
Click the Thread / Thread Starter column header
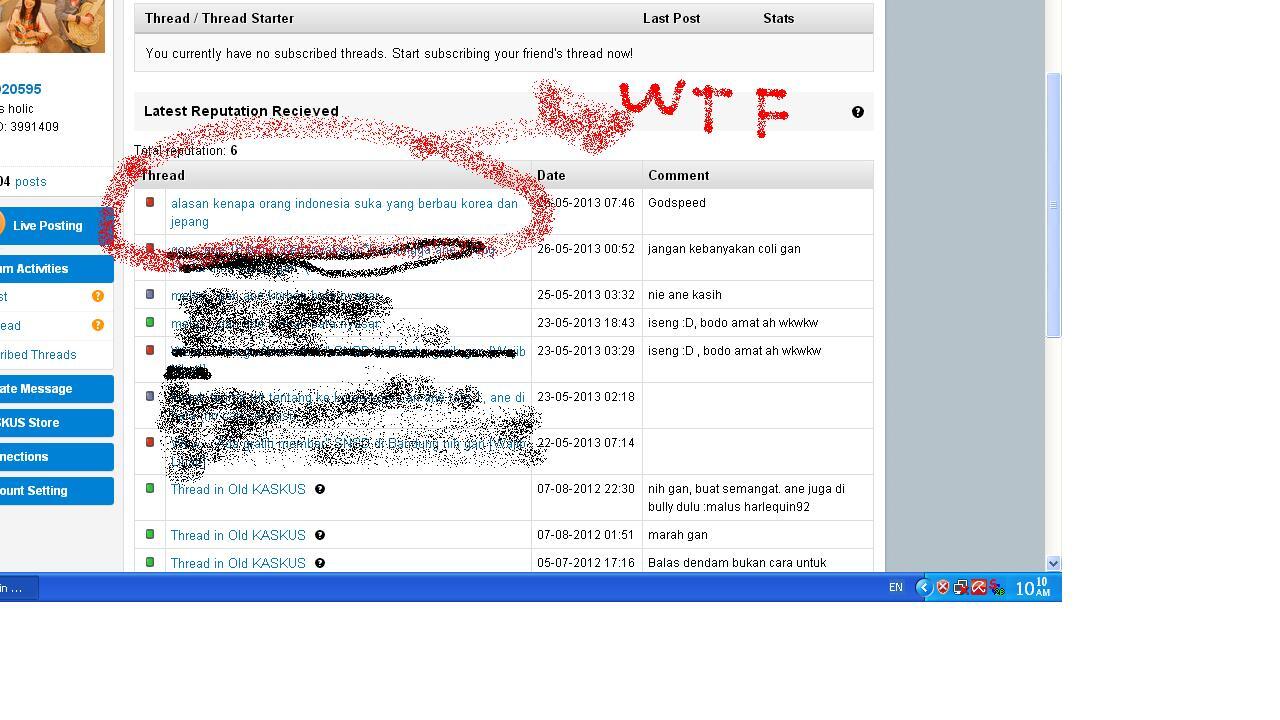point(219,18)
